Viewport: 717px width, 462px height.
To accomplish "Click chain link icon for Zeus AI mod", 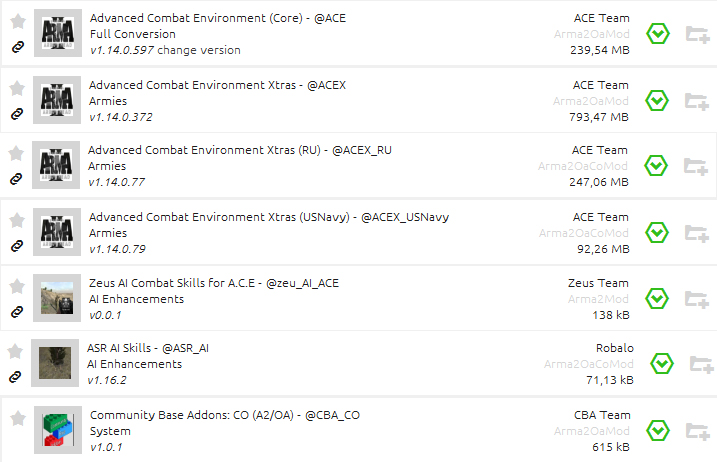I will coord(16,312).
